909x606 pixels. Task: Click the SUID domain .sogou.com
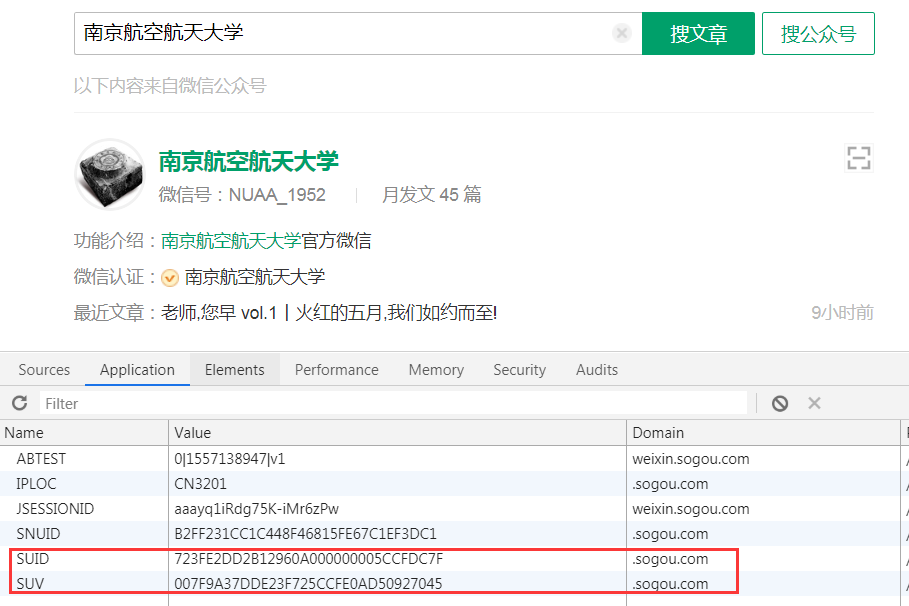pyautogui.click(x=670, y=558)
